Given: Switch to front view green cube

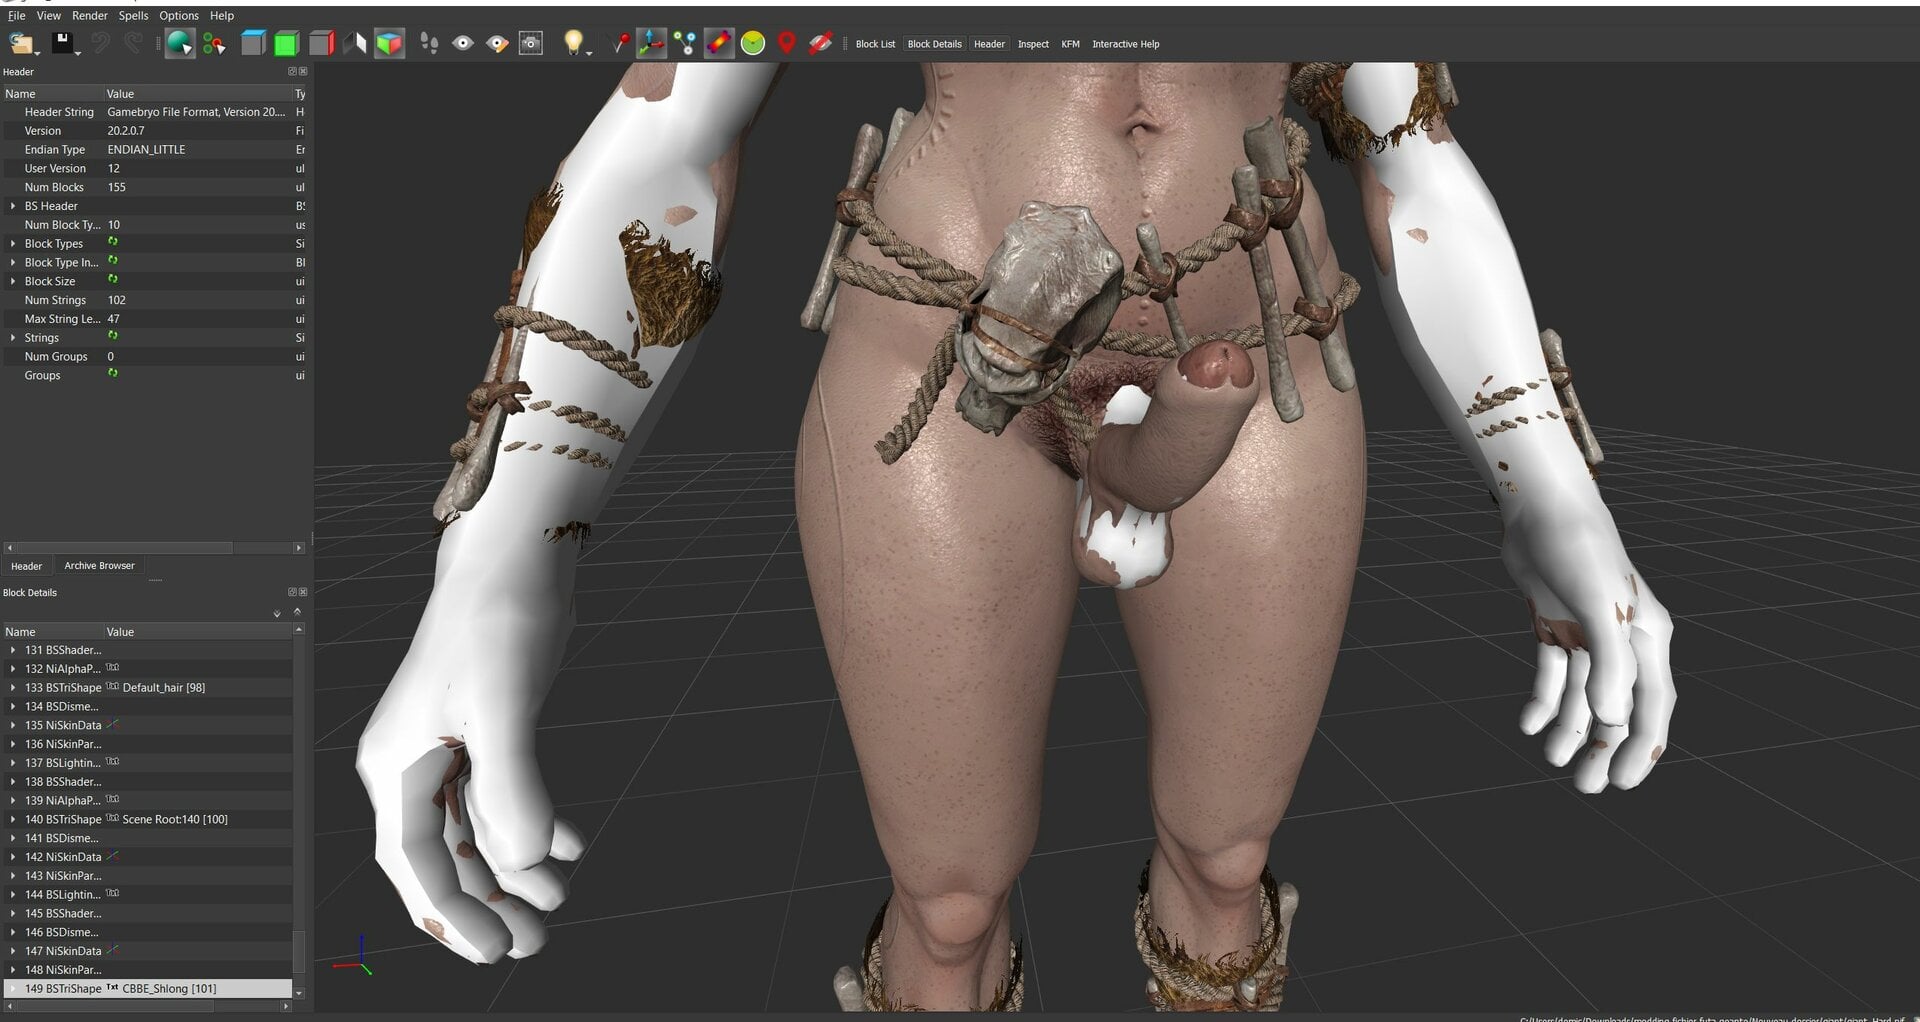Looking at the screenshot, I should pos(287,43).
